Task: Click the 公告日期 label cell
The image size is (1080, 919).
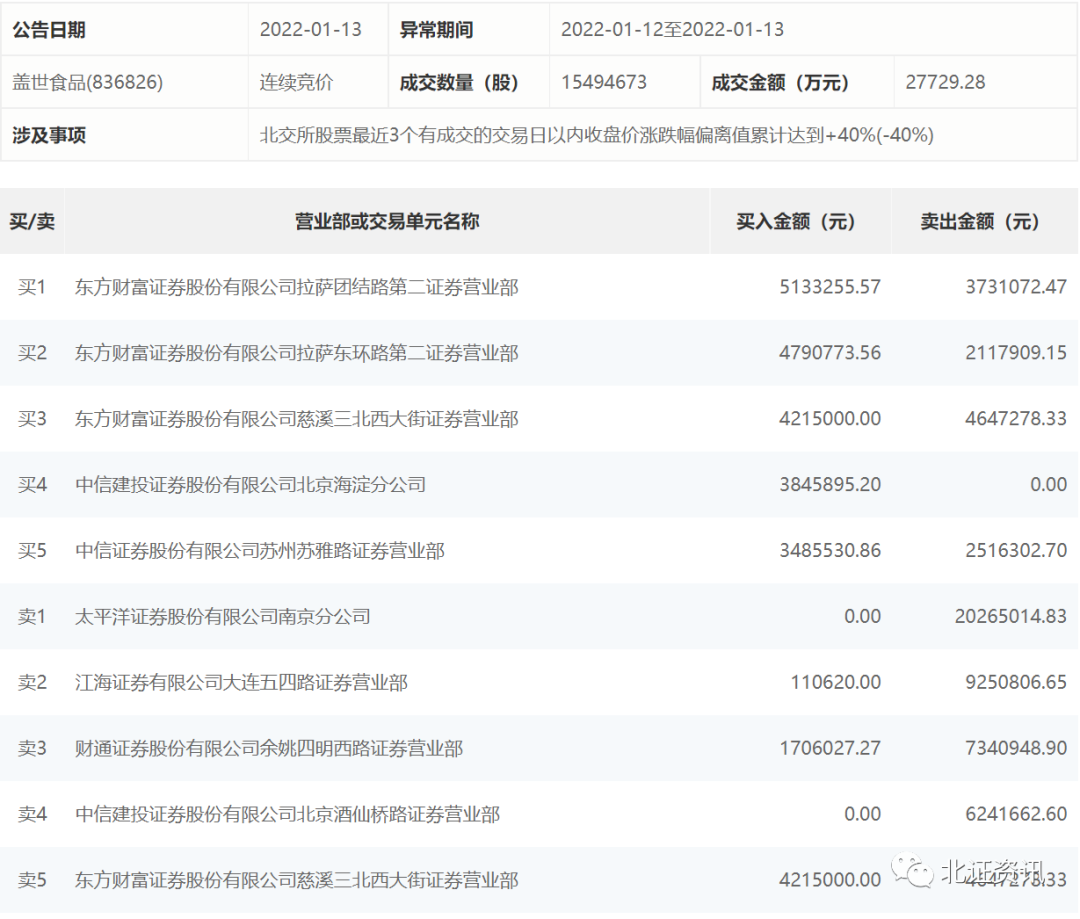Action: [x=125, y=30]
